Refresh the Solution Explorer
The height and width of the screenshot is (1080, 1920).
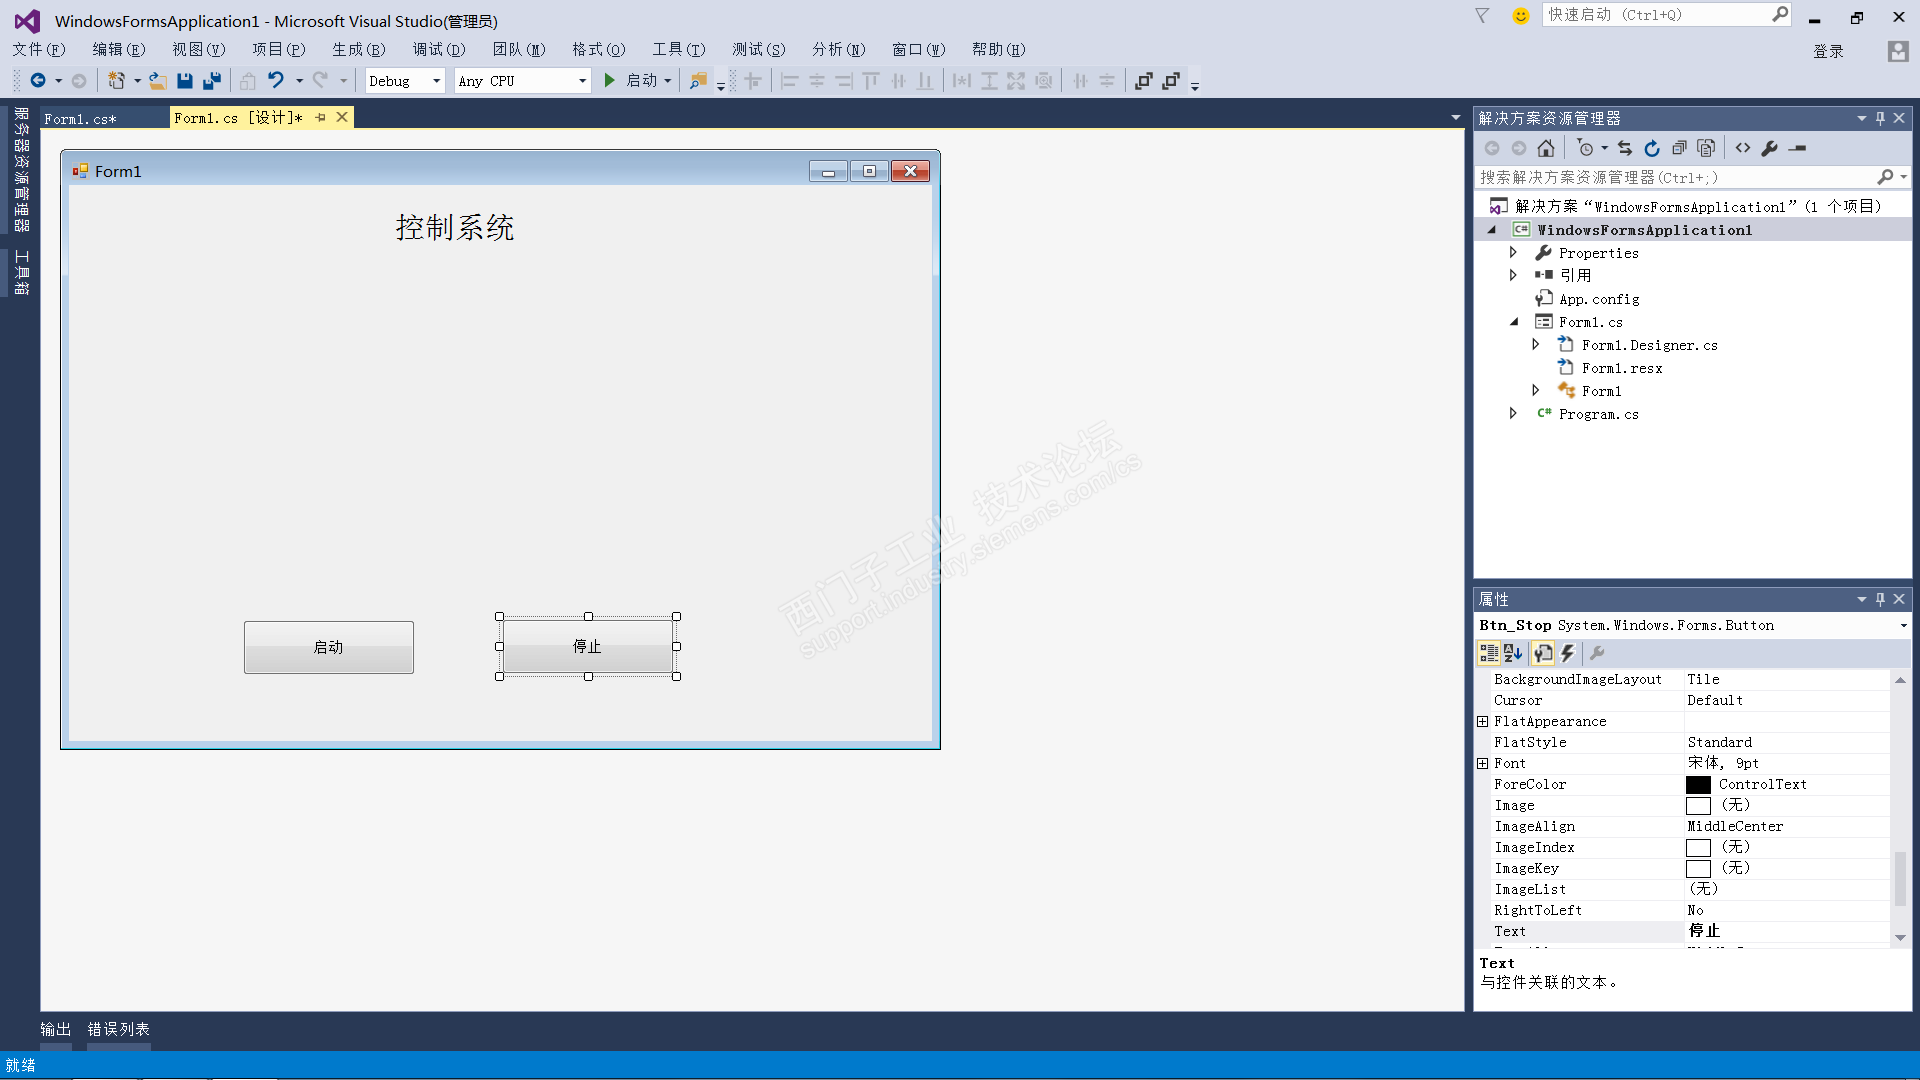pos(1652,148)
